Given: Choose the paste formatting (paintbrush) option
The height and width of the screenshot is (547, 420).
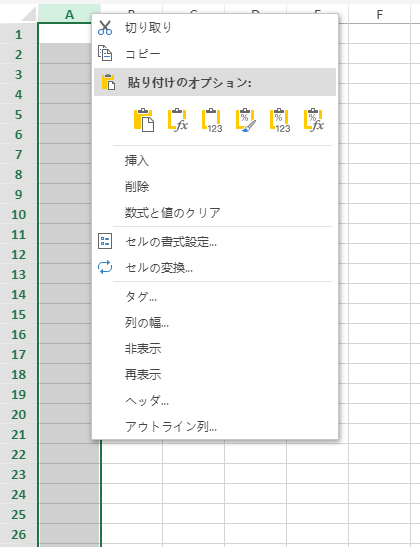Looking at the screenshot, I should pos(246,120).
